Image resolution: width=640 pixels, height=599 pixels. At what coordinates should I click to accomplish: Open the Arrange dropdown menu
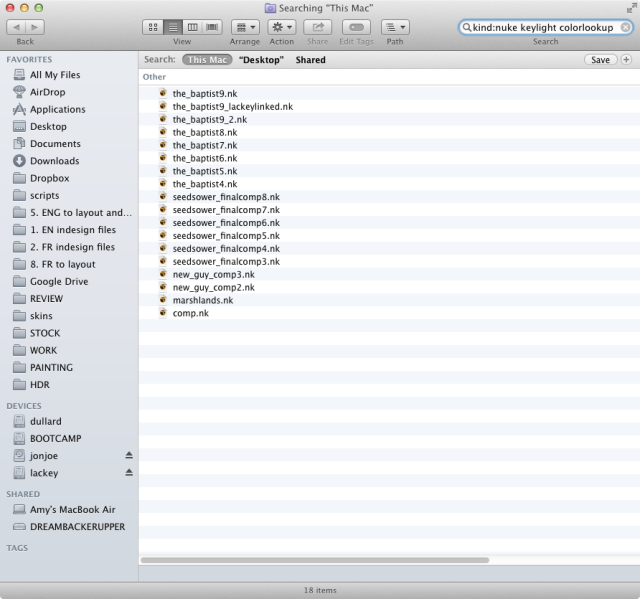click(245, 27)
